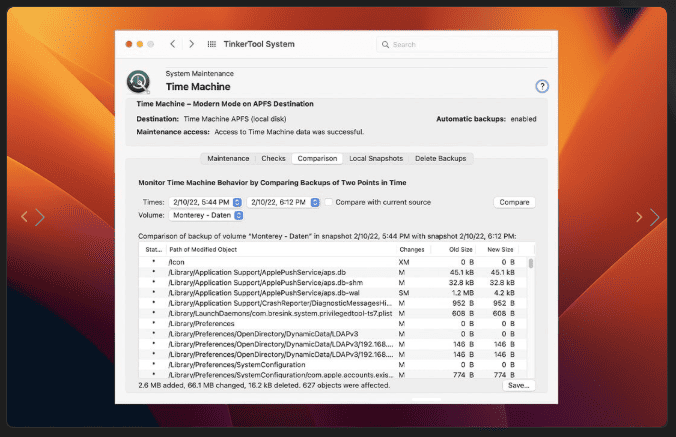Screen dimensions: 676x437
Task: Select the OpenDirectory/DynamicData/LDAPv3 row
Action: [x=333, y=334]
